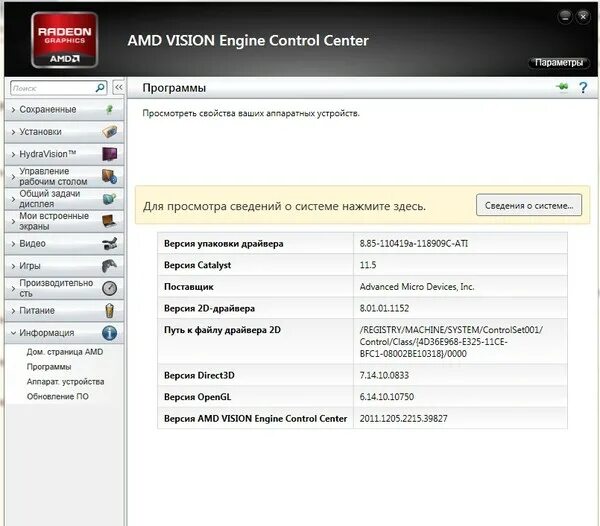Select value 2011.1205.2215.39827

coord(403,419)
